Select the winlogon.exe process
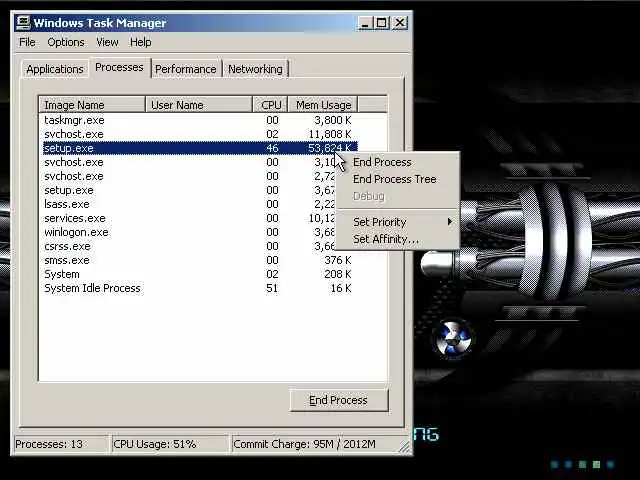This screenshot has width=640, height=480. (189, 232)
